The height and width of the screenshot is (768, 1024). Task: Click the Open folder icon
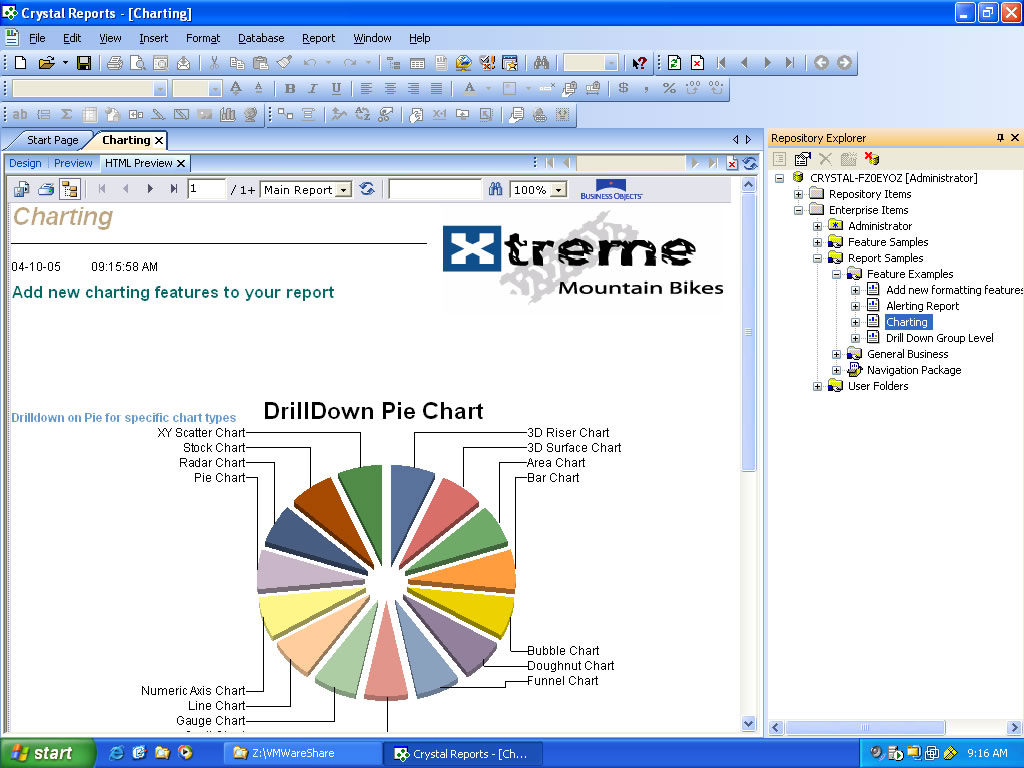pos(46,63)
